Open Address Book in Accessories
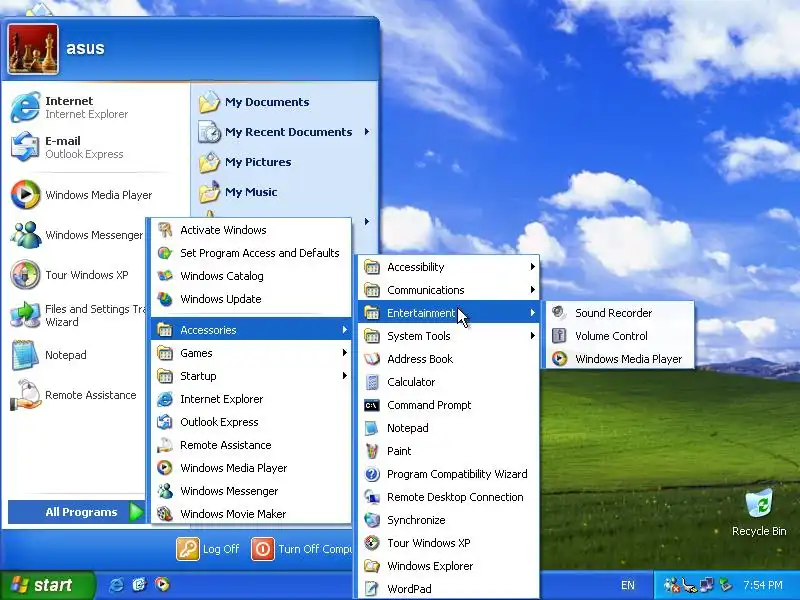 tap(448, 359)
